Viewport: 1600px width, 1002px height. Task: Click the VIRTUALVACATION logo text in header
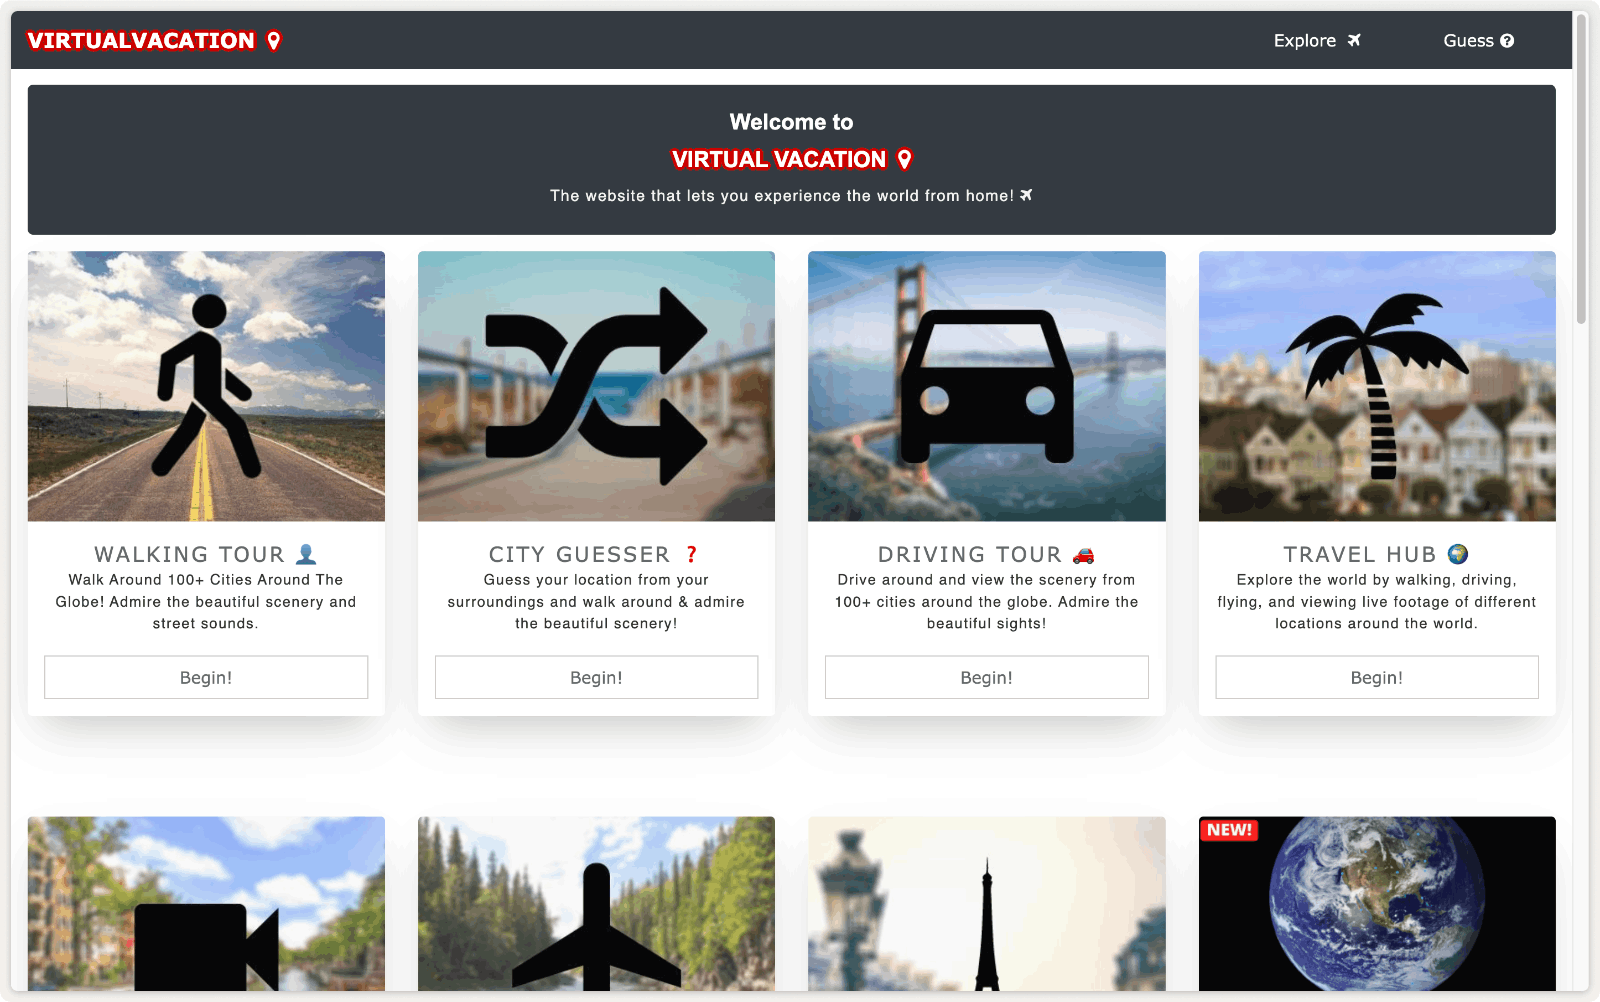click(141, 41)
